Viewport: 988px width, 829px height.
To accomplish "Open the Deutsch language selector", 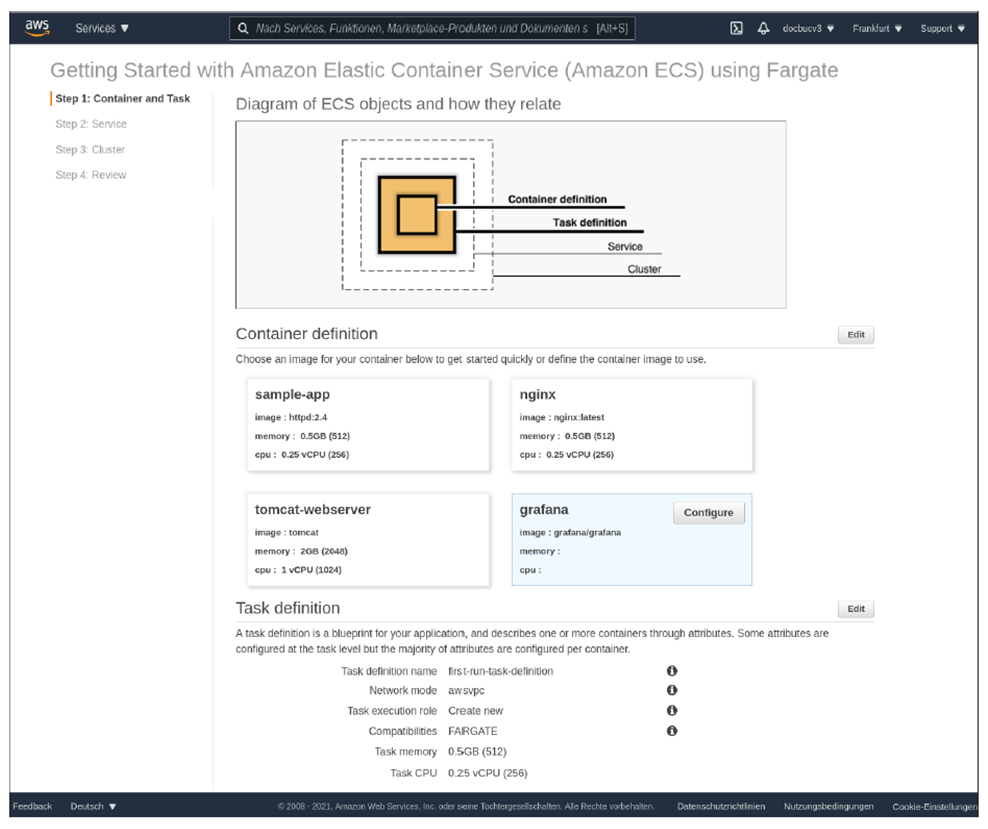I will coord(93,806).
